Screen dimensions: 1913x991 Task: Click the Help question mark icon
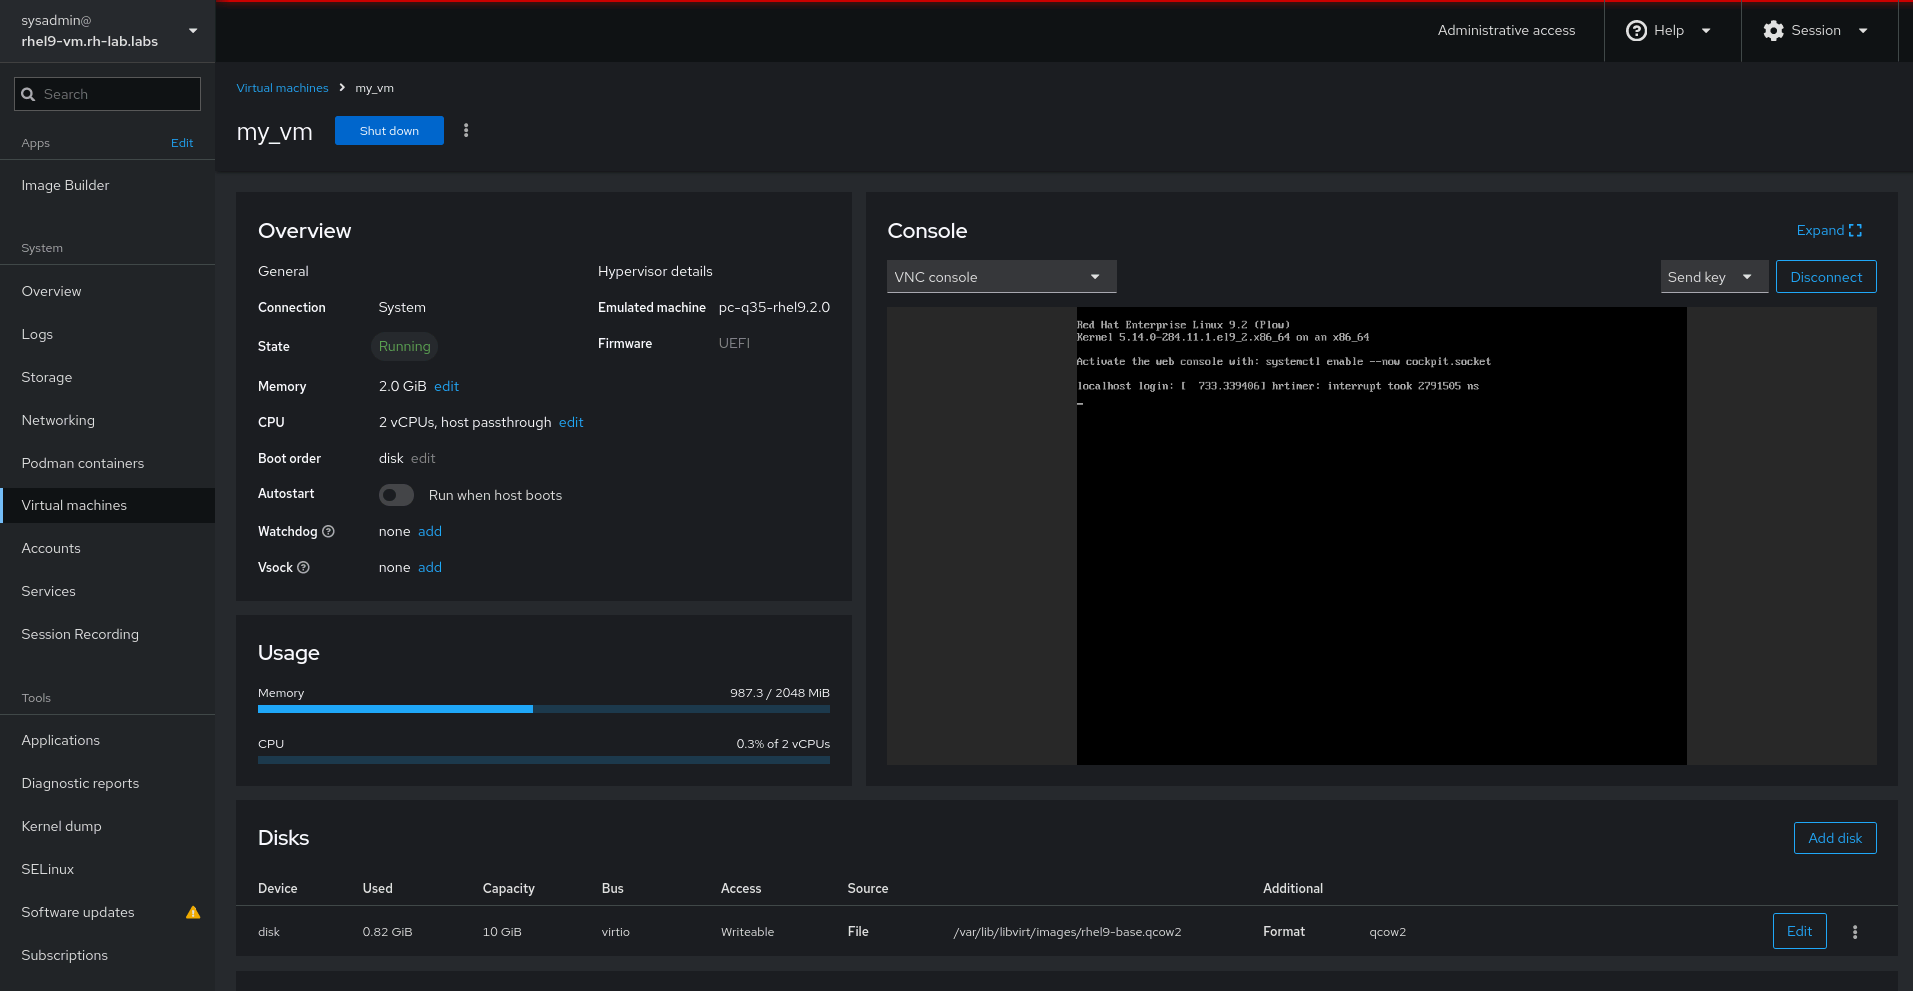click(1636, 31)
